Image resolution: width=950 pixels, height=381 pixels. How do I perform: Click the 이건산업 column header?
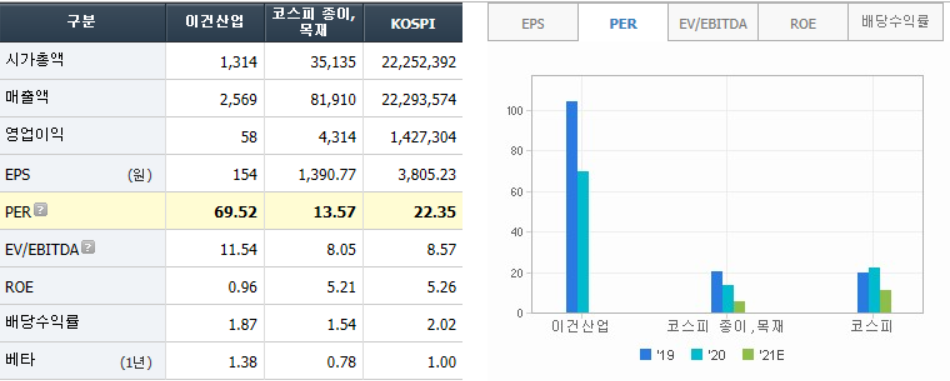pyautogui.click(x=215, y=21)
